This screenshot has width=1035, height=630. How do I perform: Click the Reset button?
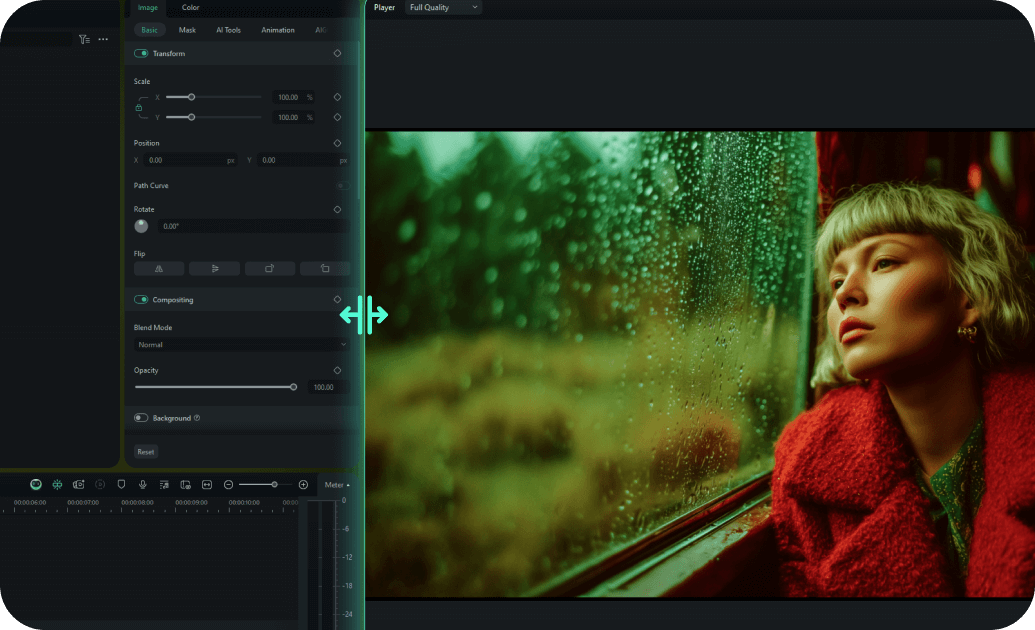click(146, 452)
